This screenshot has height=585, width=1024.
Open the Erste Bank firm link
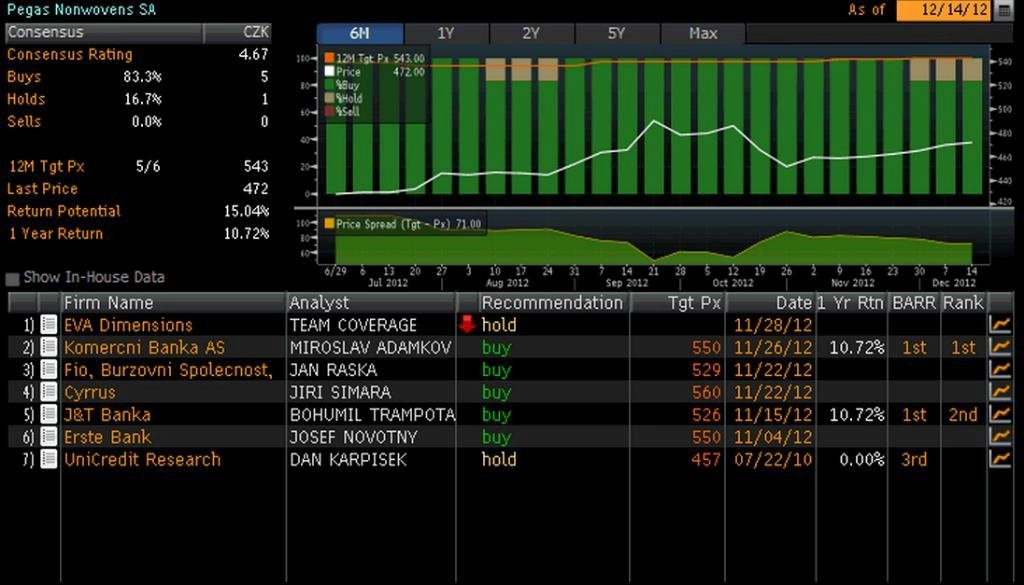coord(108,437)
